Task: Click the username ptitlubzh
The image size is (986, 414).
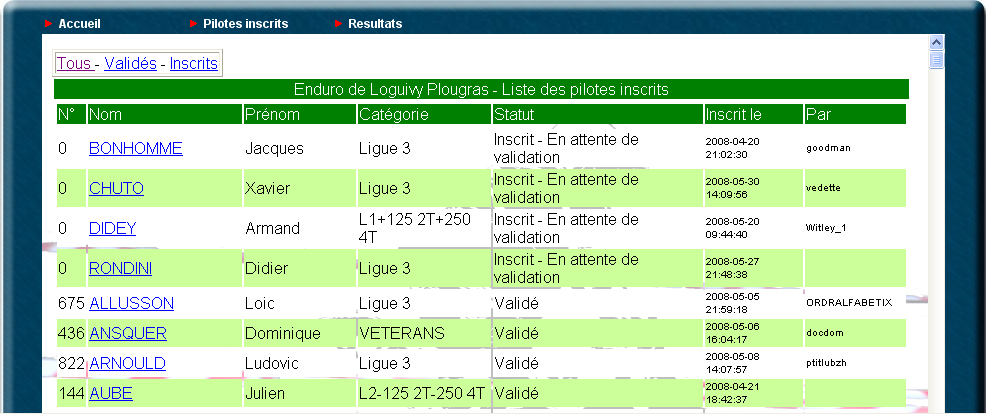Action: (828, 363)
